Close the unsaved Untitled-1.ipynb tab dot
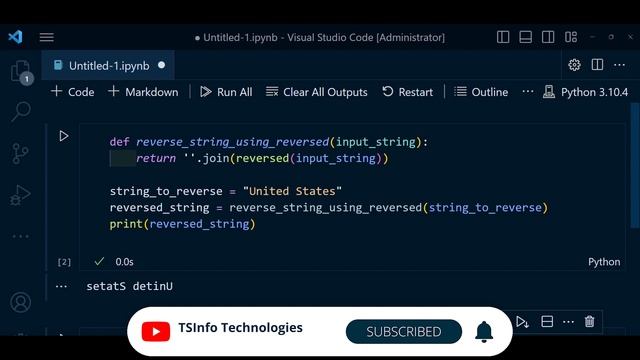This screenshot has height=360, width=640. coord(162,65)
